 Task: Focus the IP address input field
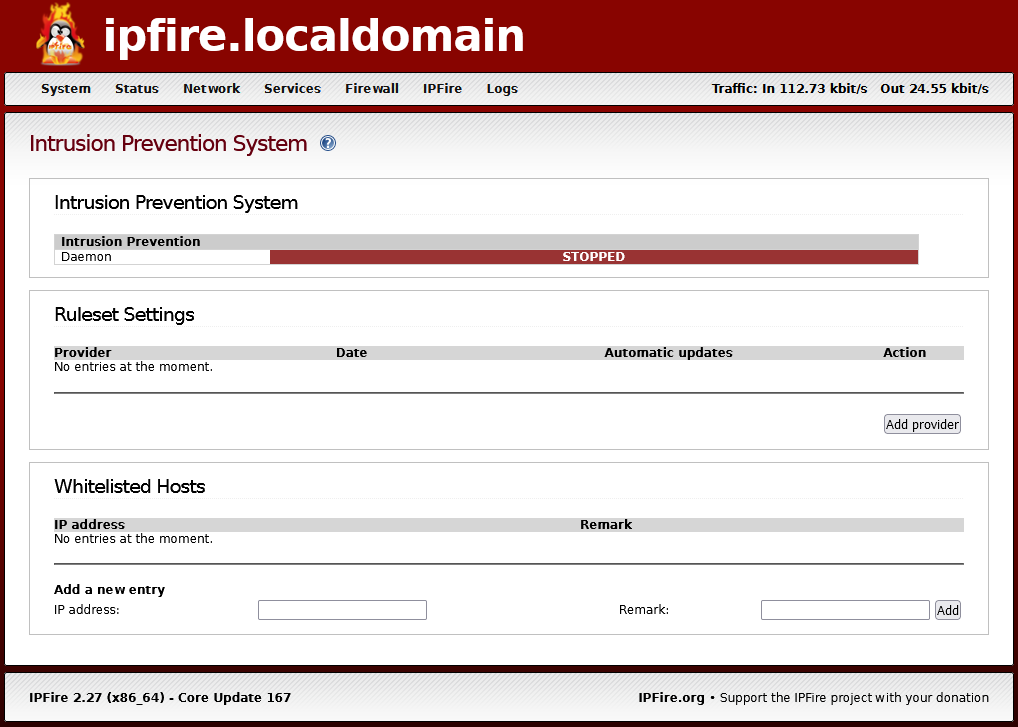[342, 610]
